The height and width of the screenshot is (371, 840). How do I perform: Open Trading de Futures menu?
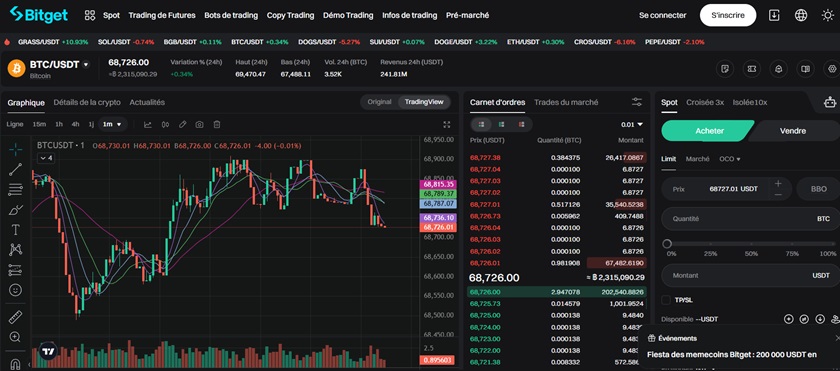(162, 16)
